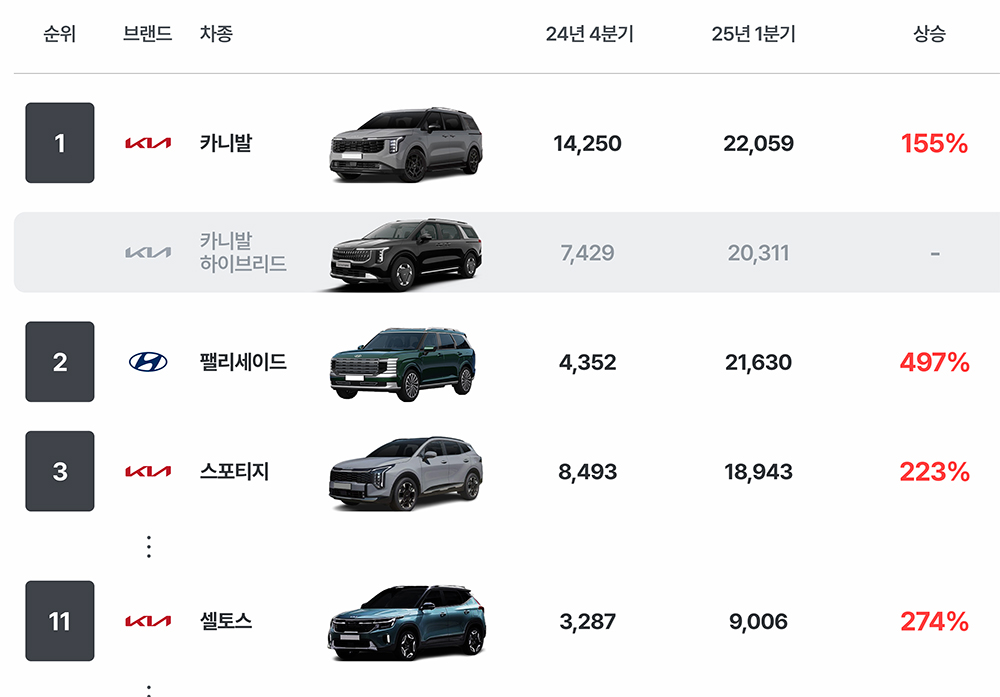Expand hidden rows via dots below 셀토스
This screenshot has height=697, width=1000.
[149, 691]
